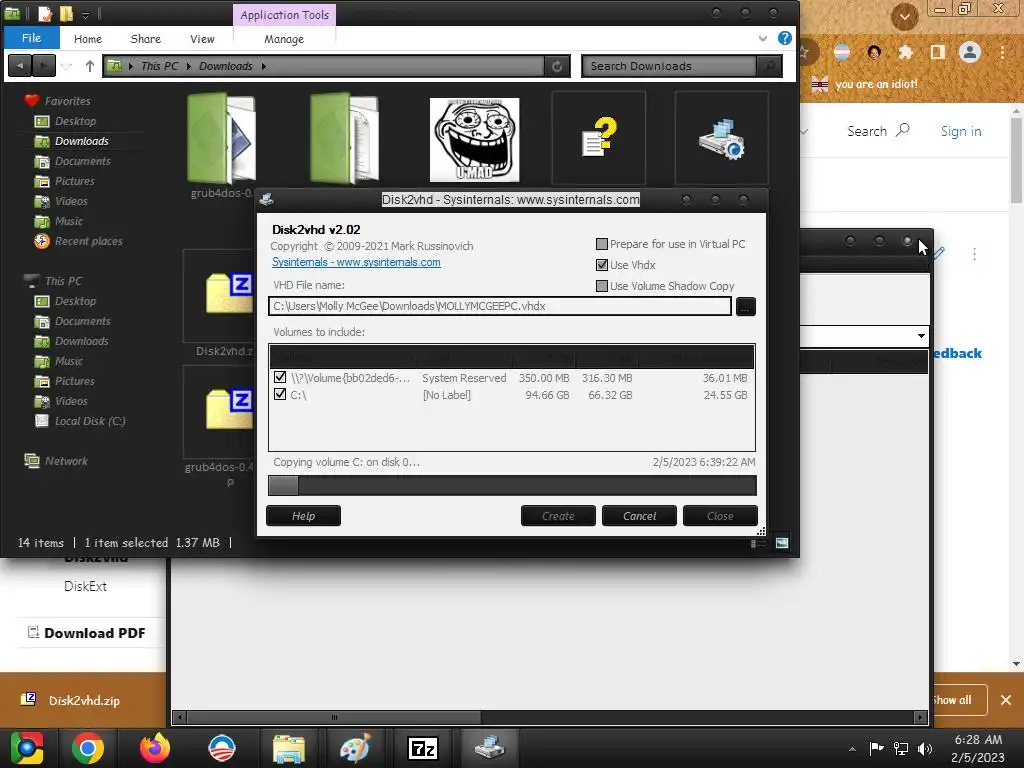
Task: Open Chrome three-dot menu
Action: (x=1002, y=52)
